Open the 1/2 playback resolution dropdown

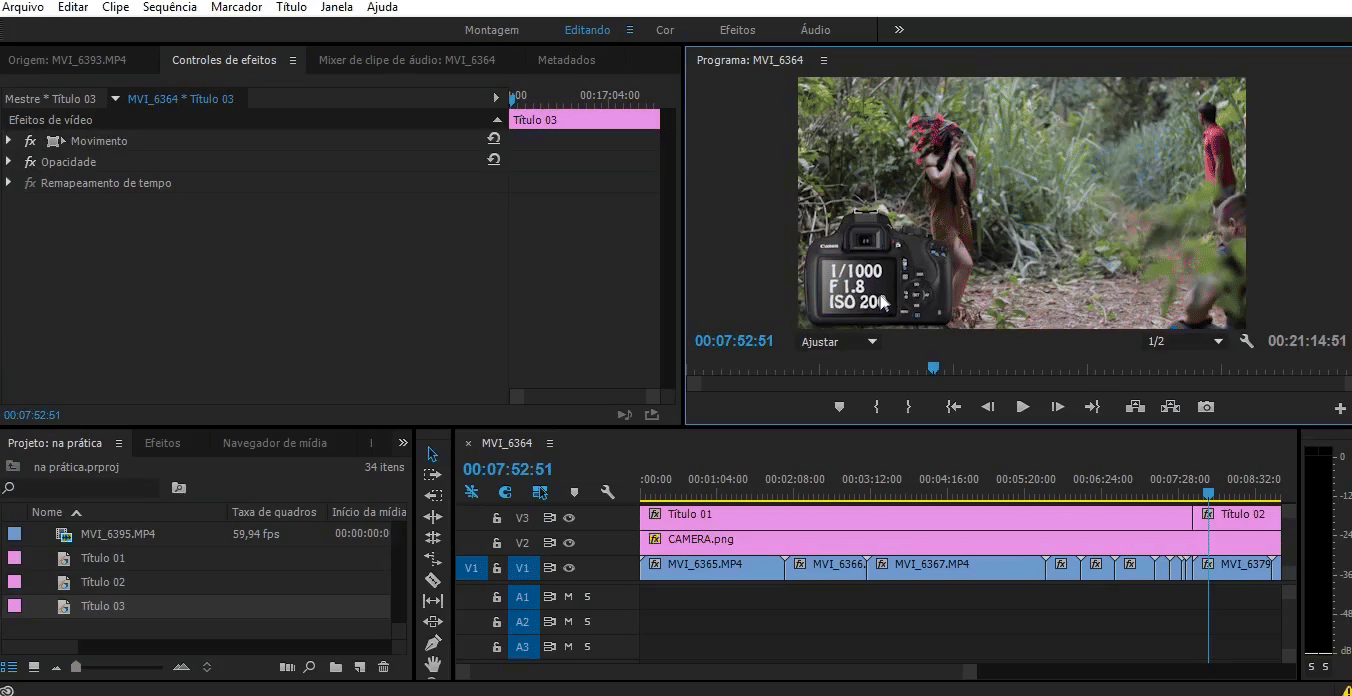[1185, 341]
